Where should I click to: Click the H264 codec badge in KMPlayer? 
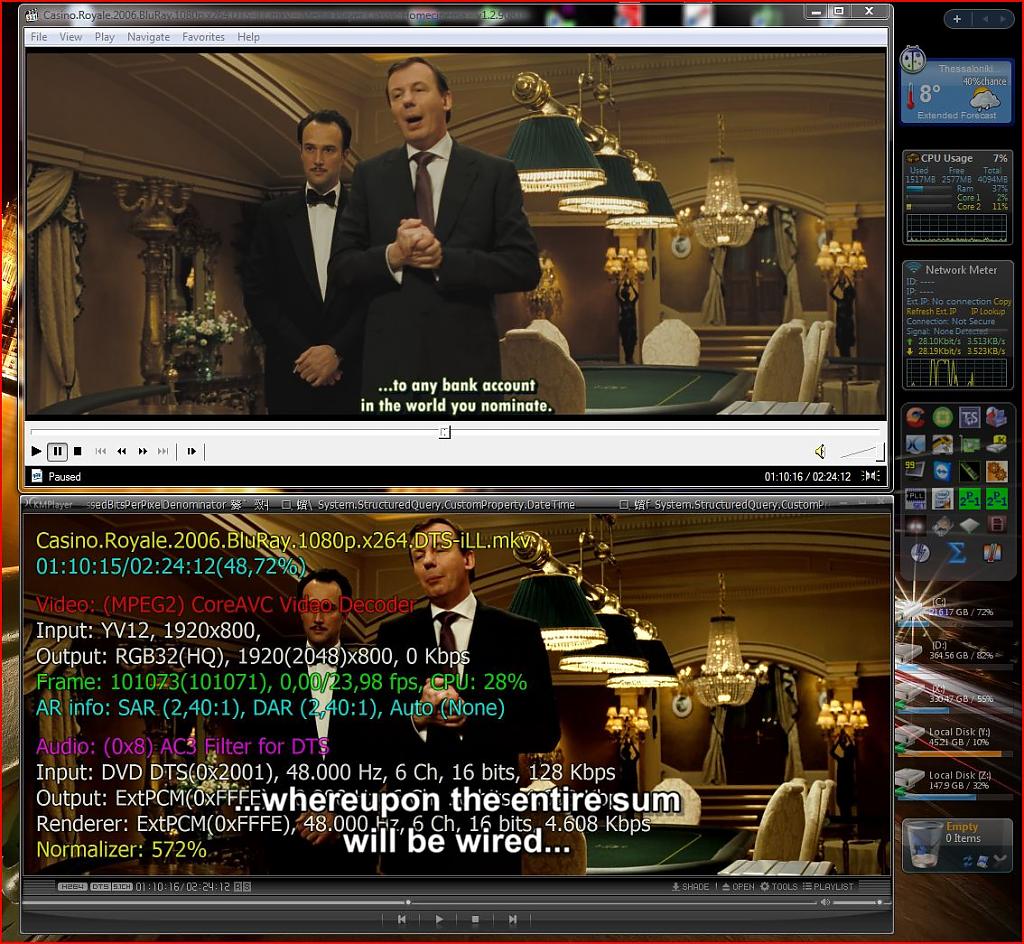coord(72,887)
